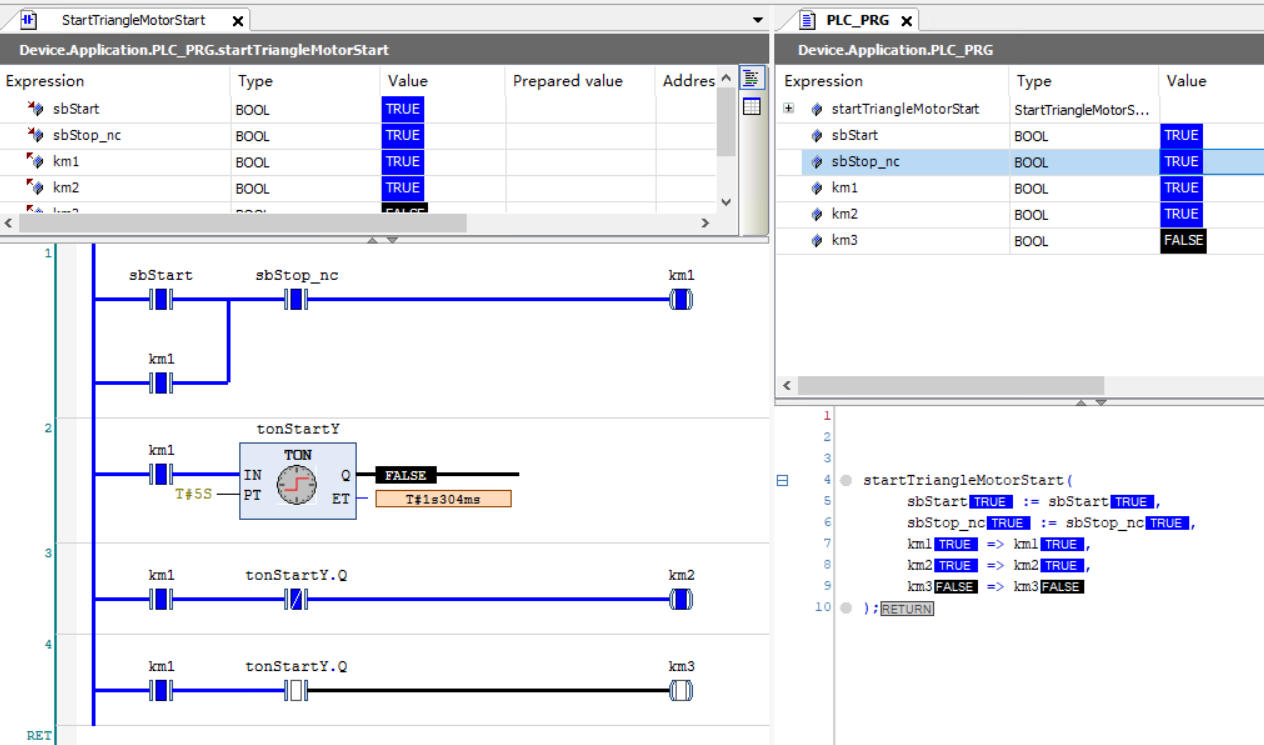
Task: Click the tonStartY.Q contact in network 4
Action: point(296,690)
